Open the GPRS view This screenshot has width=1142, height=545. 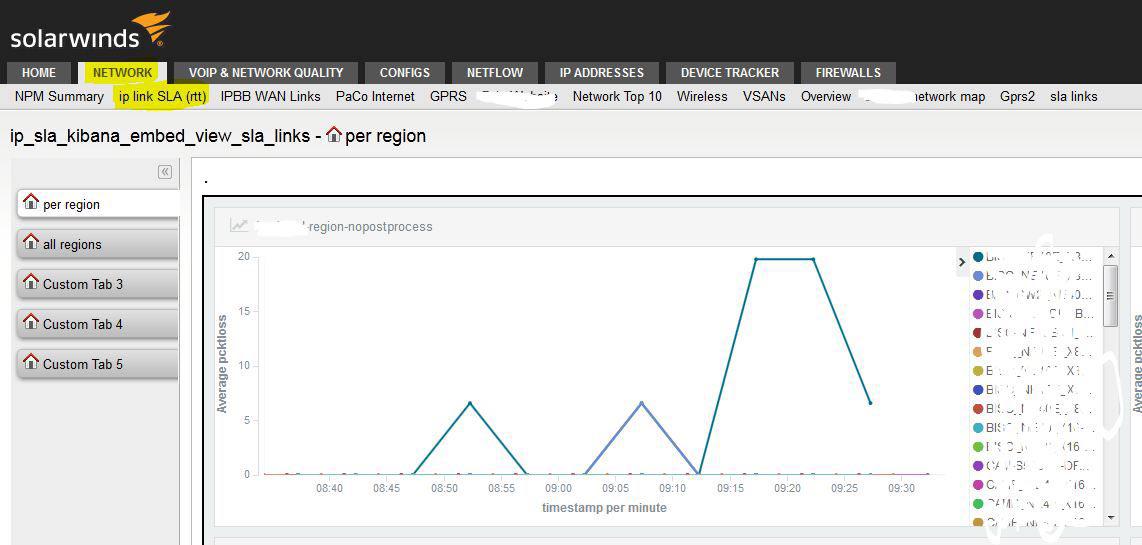[x=448, y=96]
